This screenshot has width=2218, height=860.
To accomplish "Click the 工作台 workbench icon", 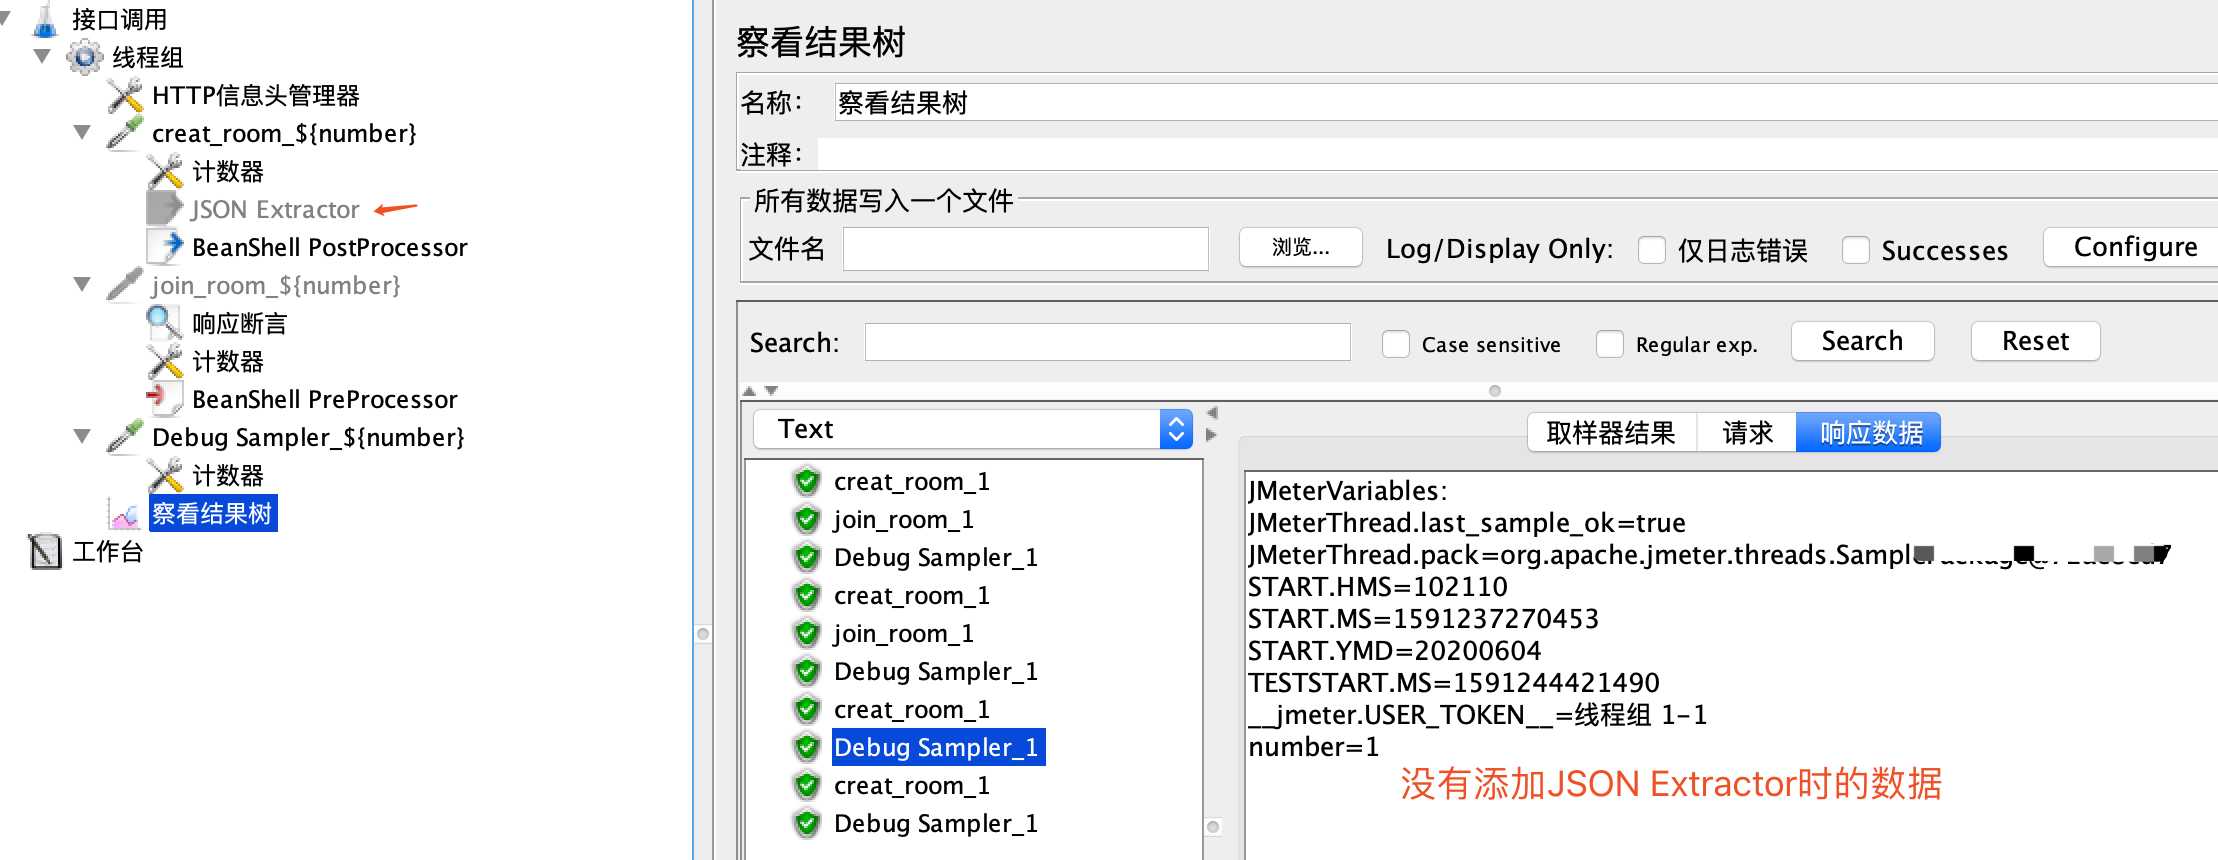I will [46, 551].
